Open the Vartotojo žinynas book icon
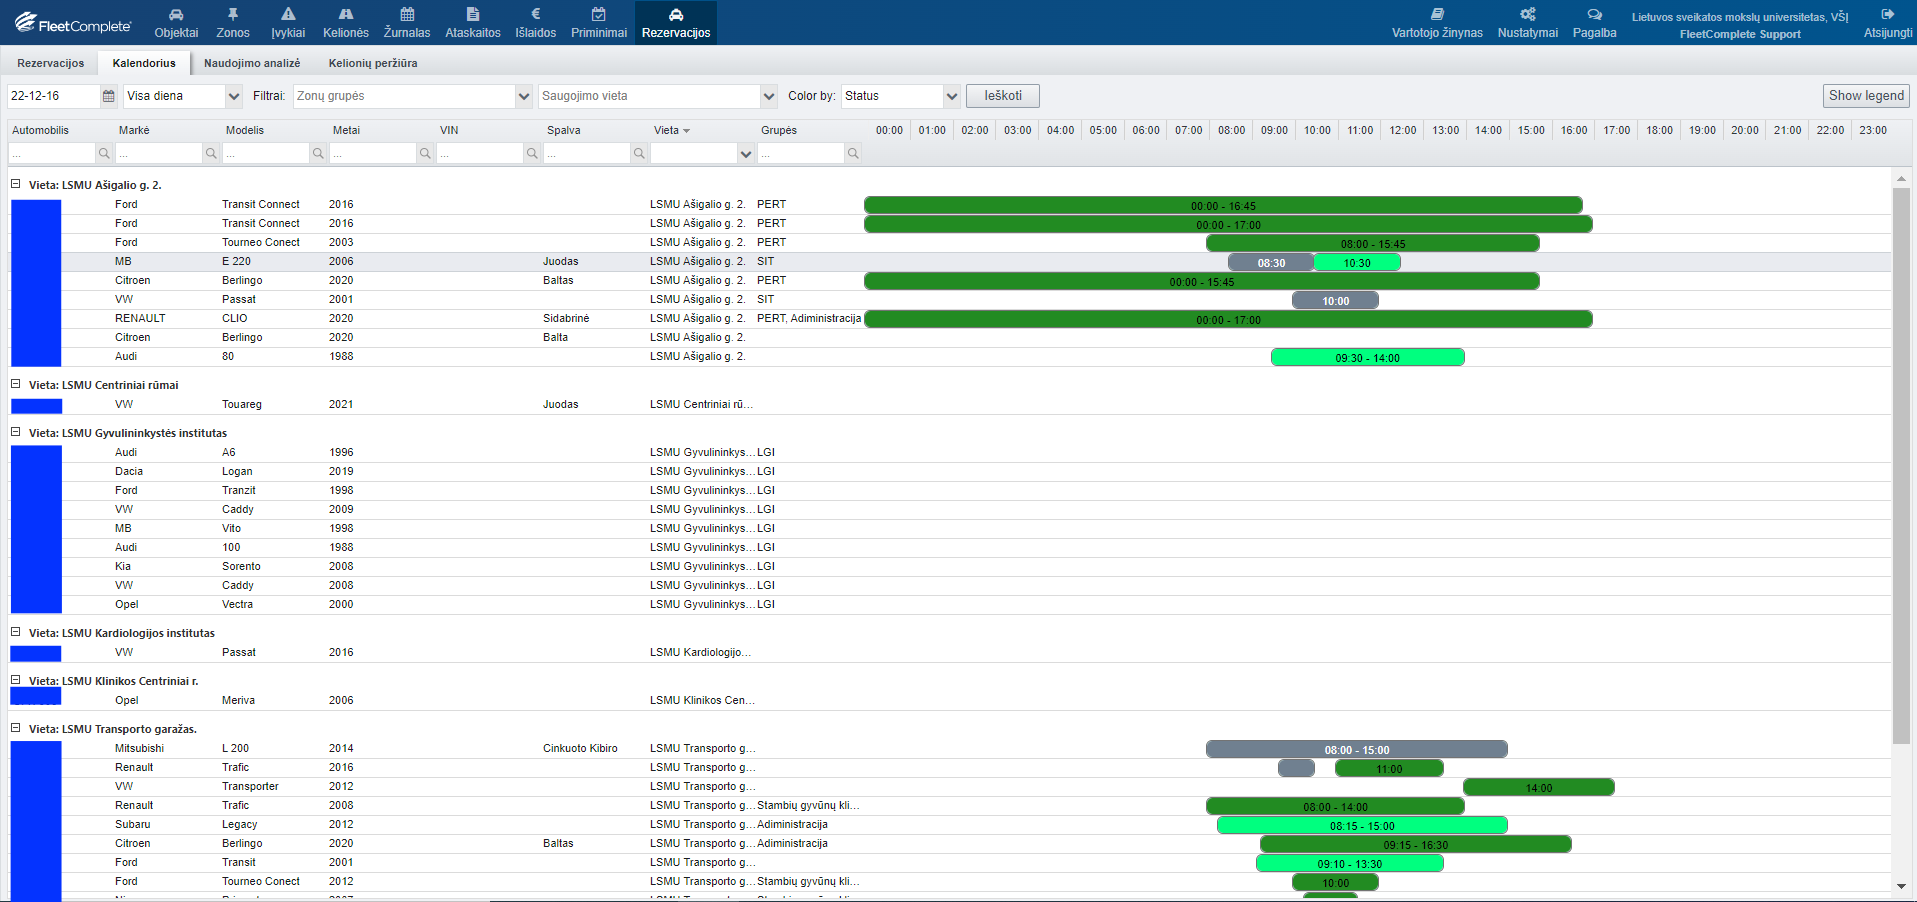The width and height of the screenshot is (1917, 902). point(1437,14)
